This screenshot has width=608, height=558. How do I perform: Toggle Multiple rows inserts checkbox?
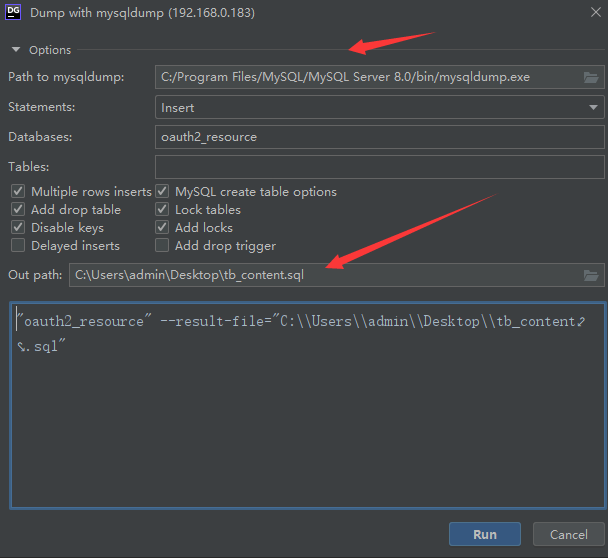pyautogui.click(x=18, y=191)
